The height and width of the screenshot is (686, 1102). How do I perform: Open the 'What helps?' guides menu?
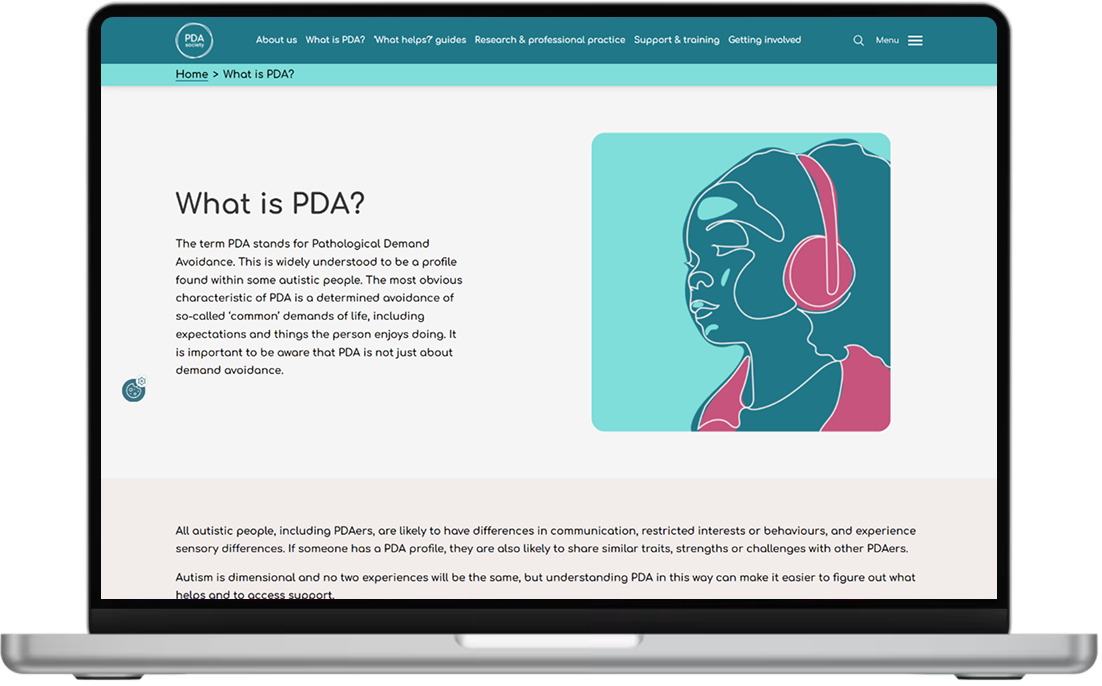(419, 40)
